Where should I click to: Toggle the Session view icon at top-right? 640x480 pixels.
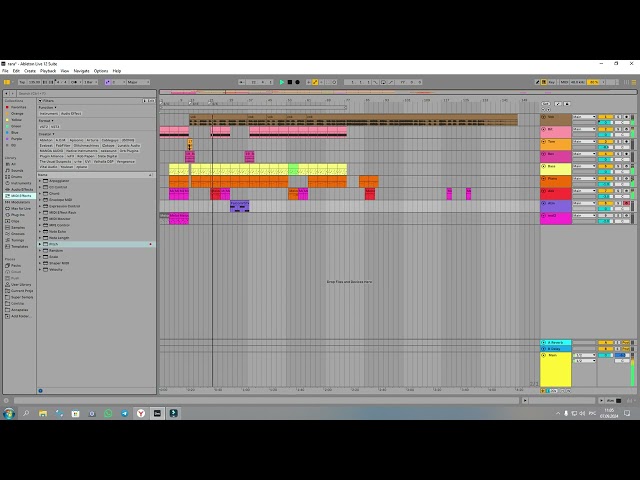point(627,82)
